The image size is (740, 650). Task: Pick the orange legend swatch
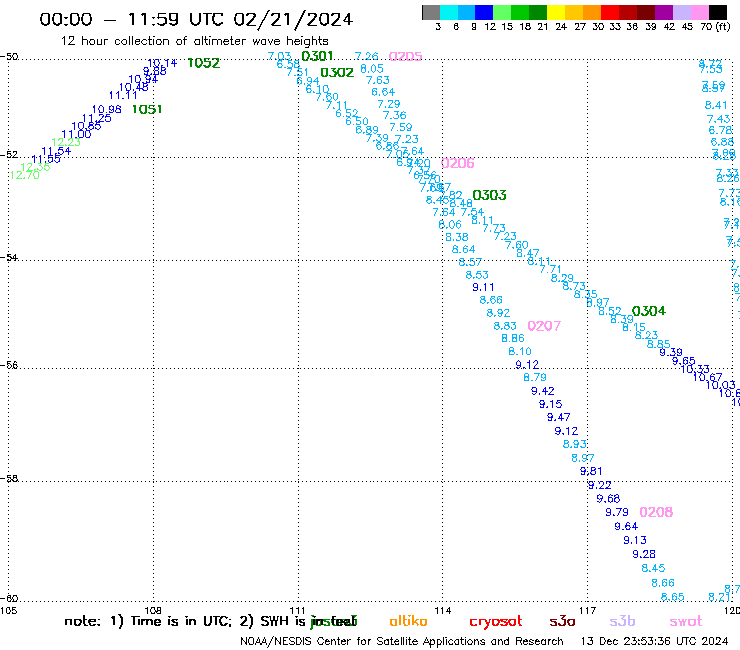pos(592,12)
